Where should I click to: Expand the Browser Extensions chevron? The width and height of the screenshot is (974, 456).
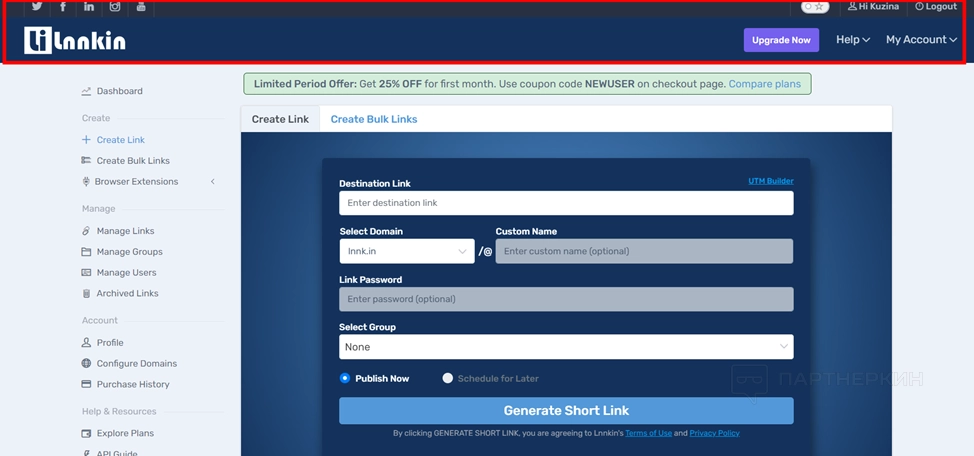coord(212,181)
